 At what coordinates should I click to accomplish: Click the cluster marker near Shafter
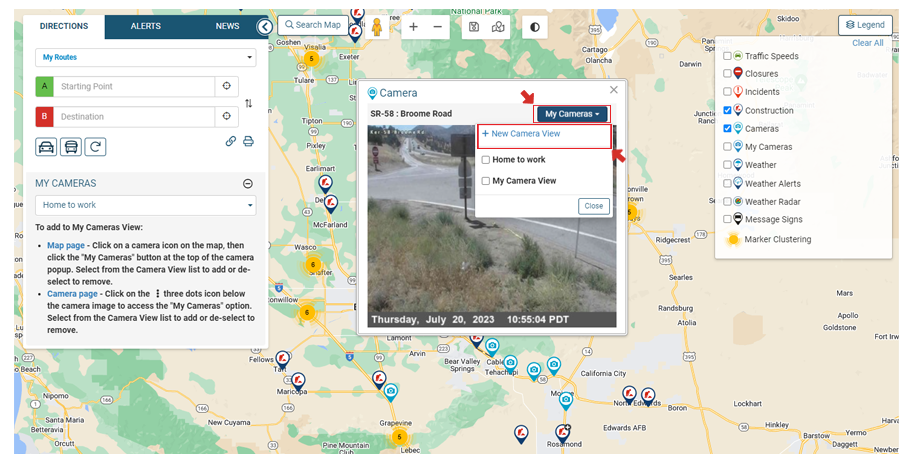313,265
